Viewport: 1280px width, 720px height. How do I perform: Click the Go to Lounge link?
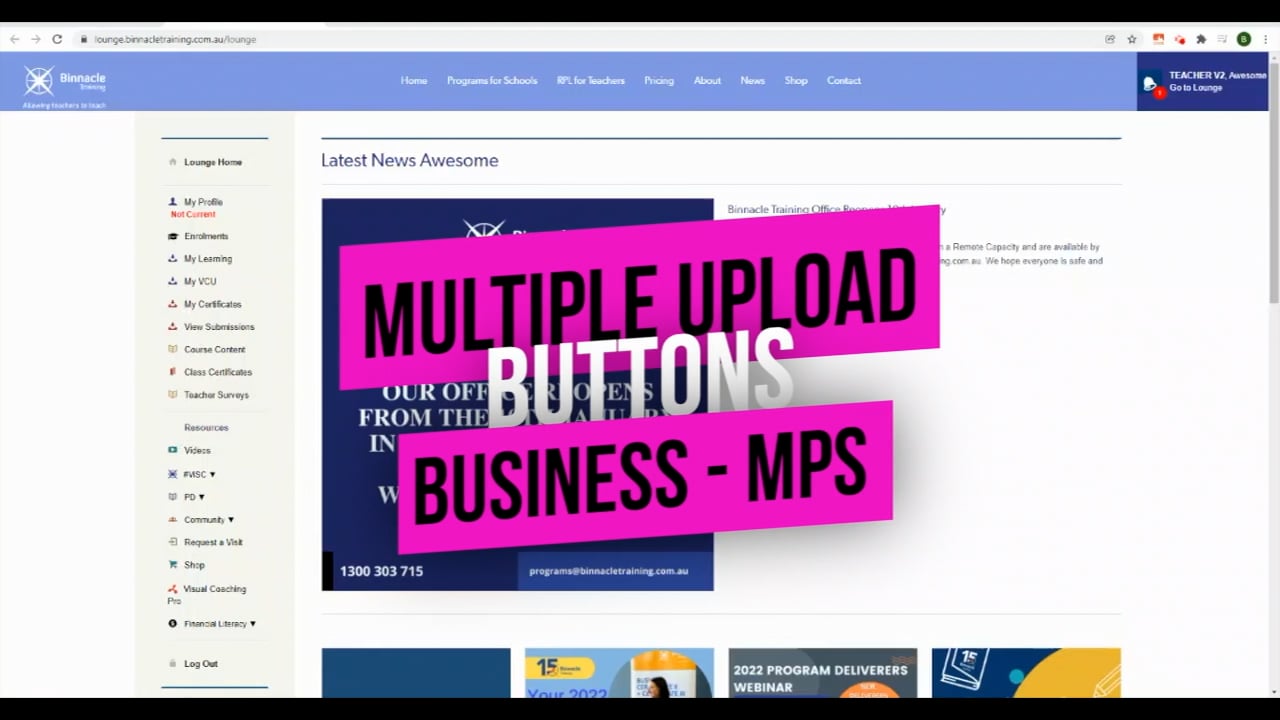pyautogui.click(x=1196, y=88)
